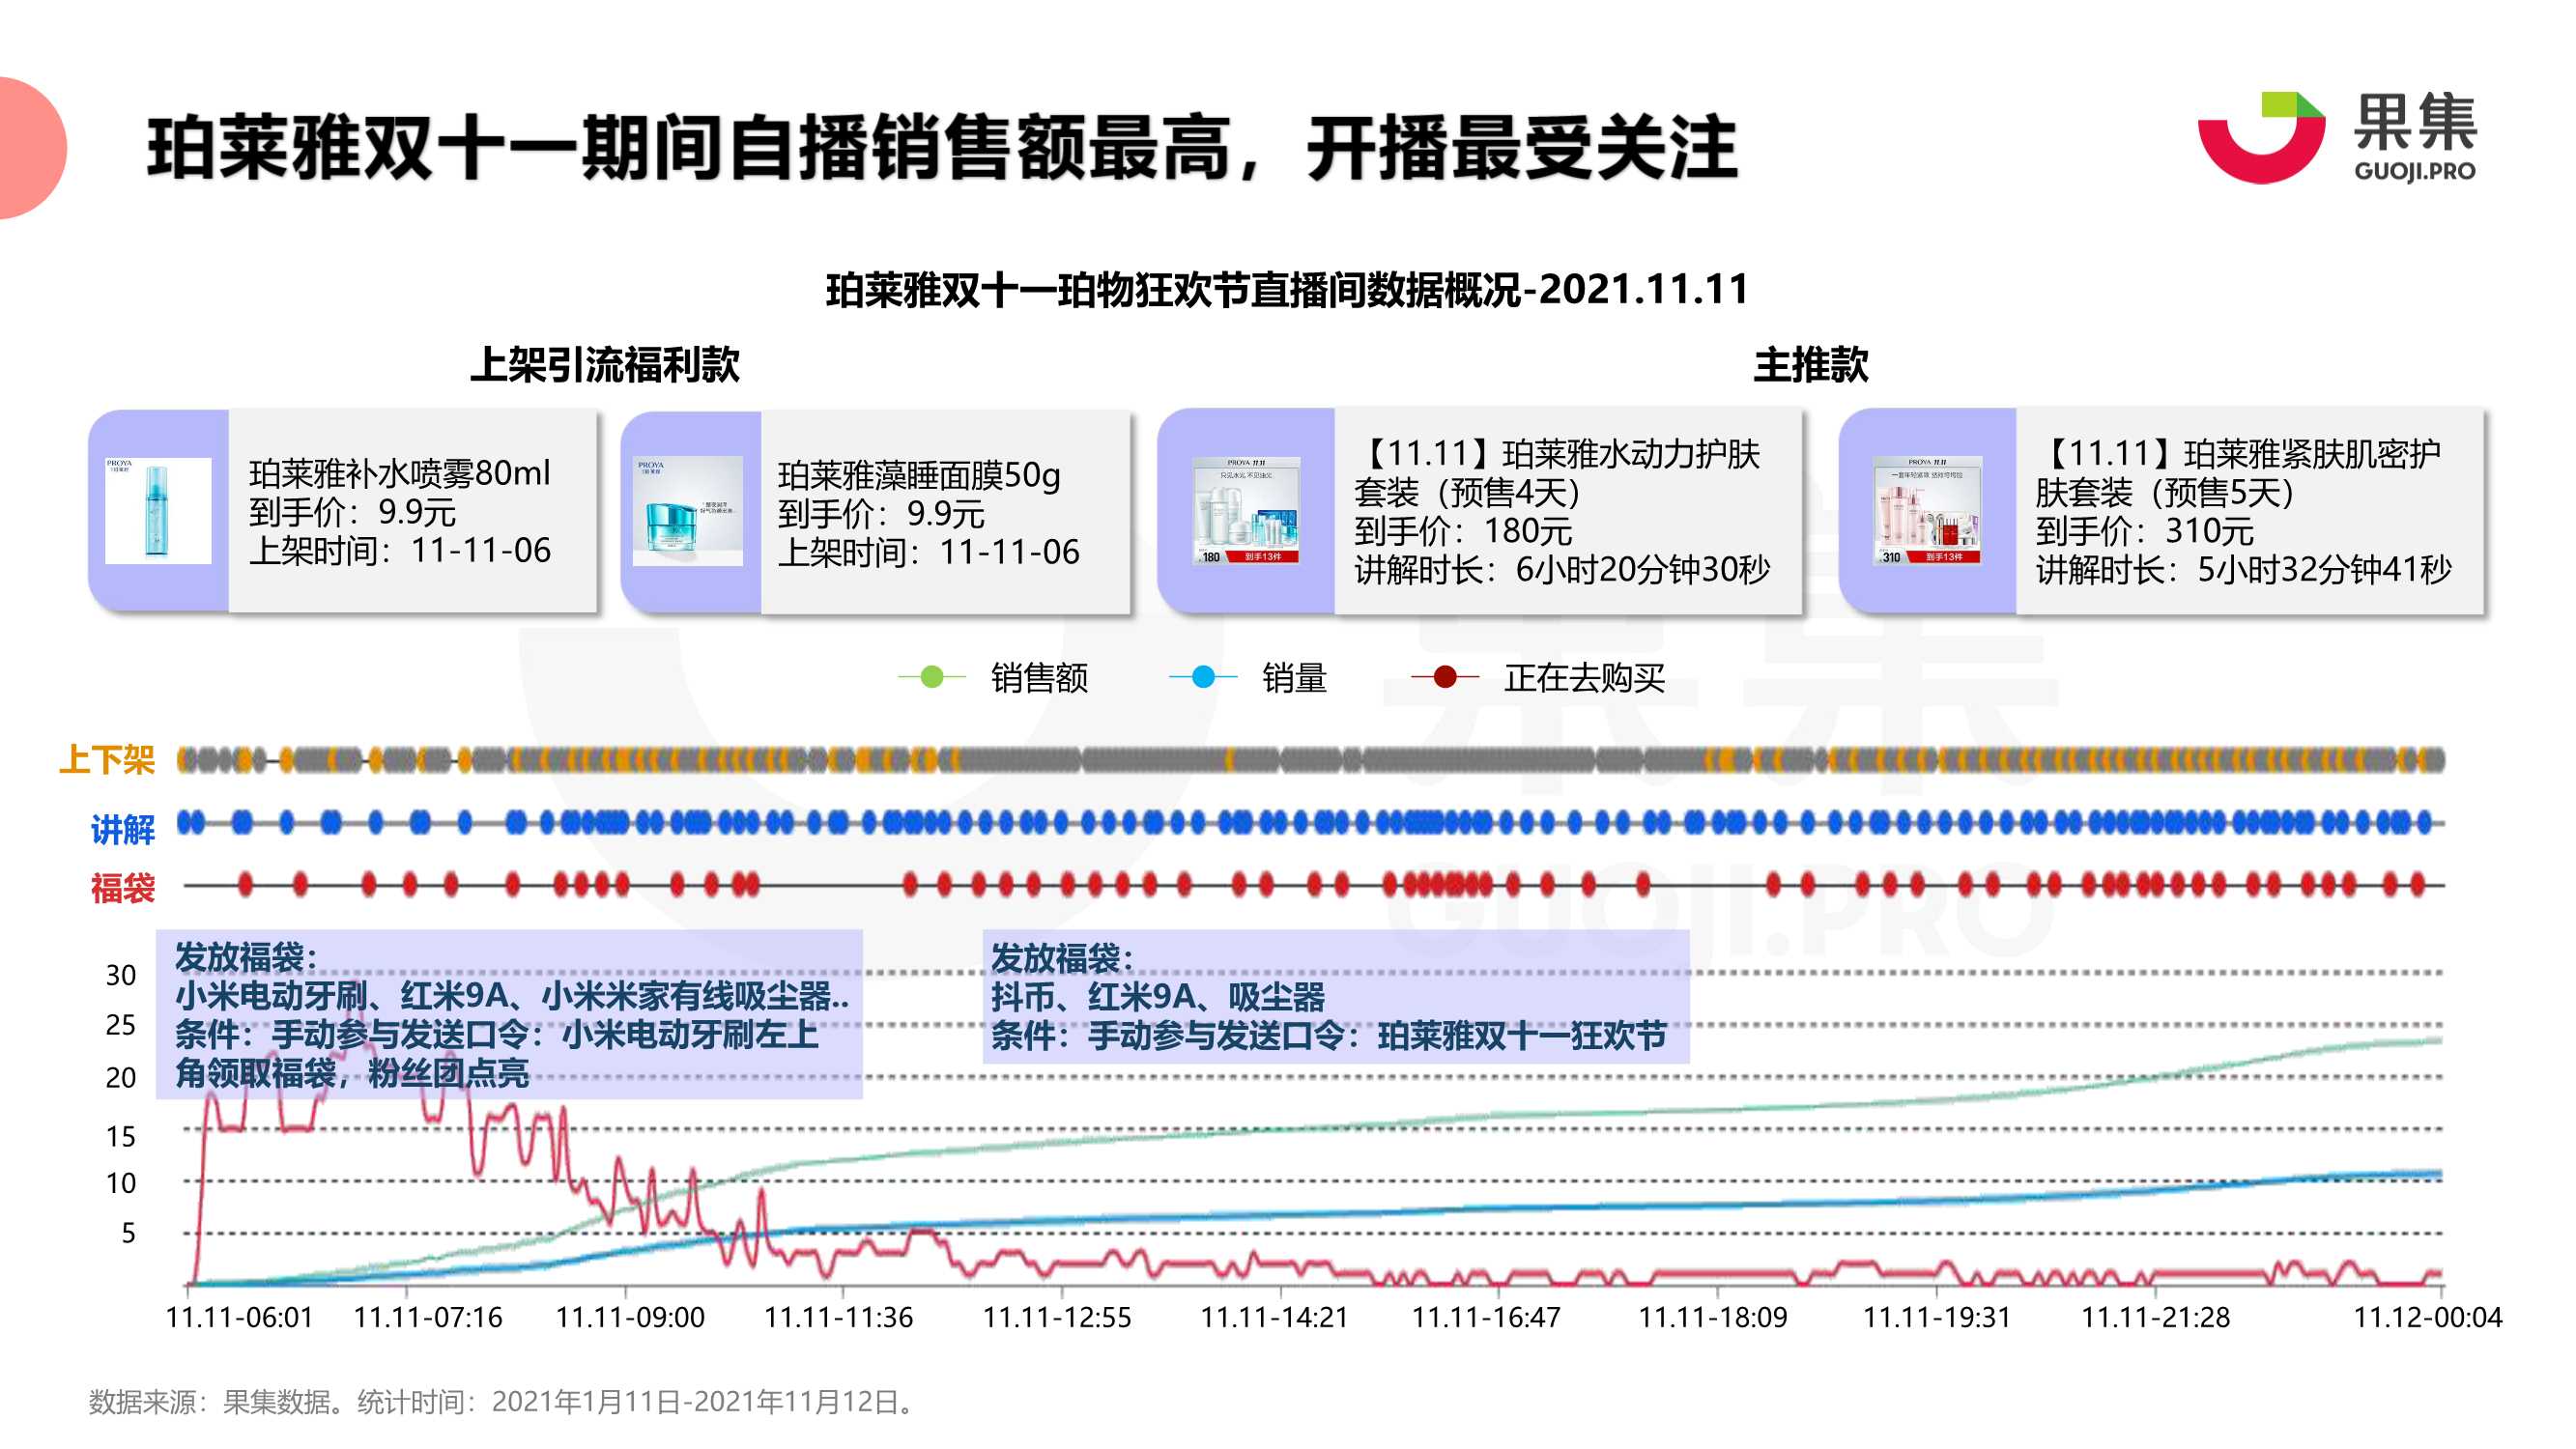Image resolution: width=2576 pixels, height=1449 pixels.
Task: Click the y-axis value 30
Action: [121, 976]
